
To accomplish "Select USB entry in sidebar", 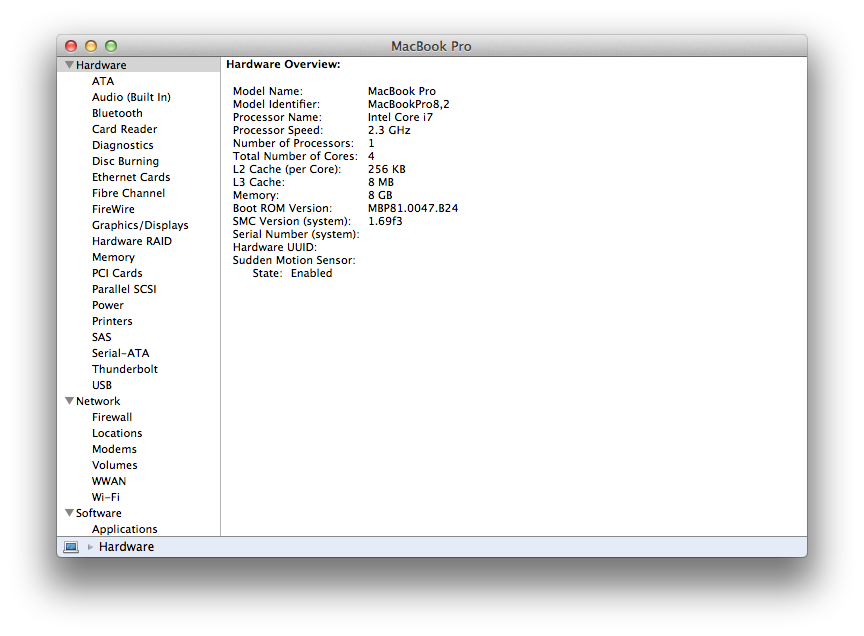I will click(102, 385).
